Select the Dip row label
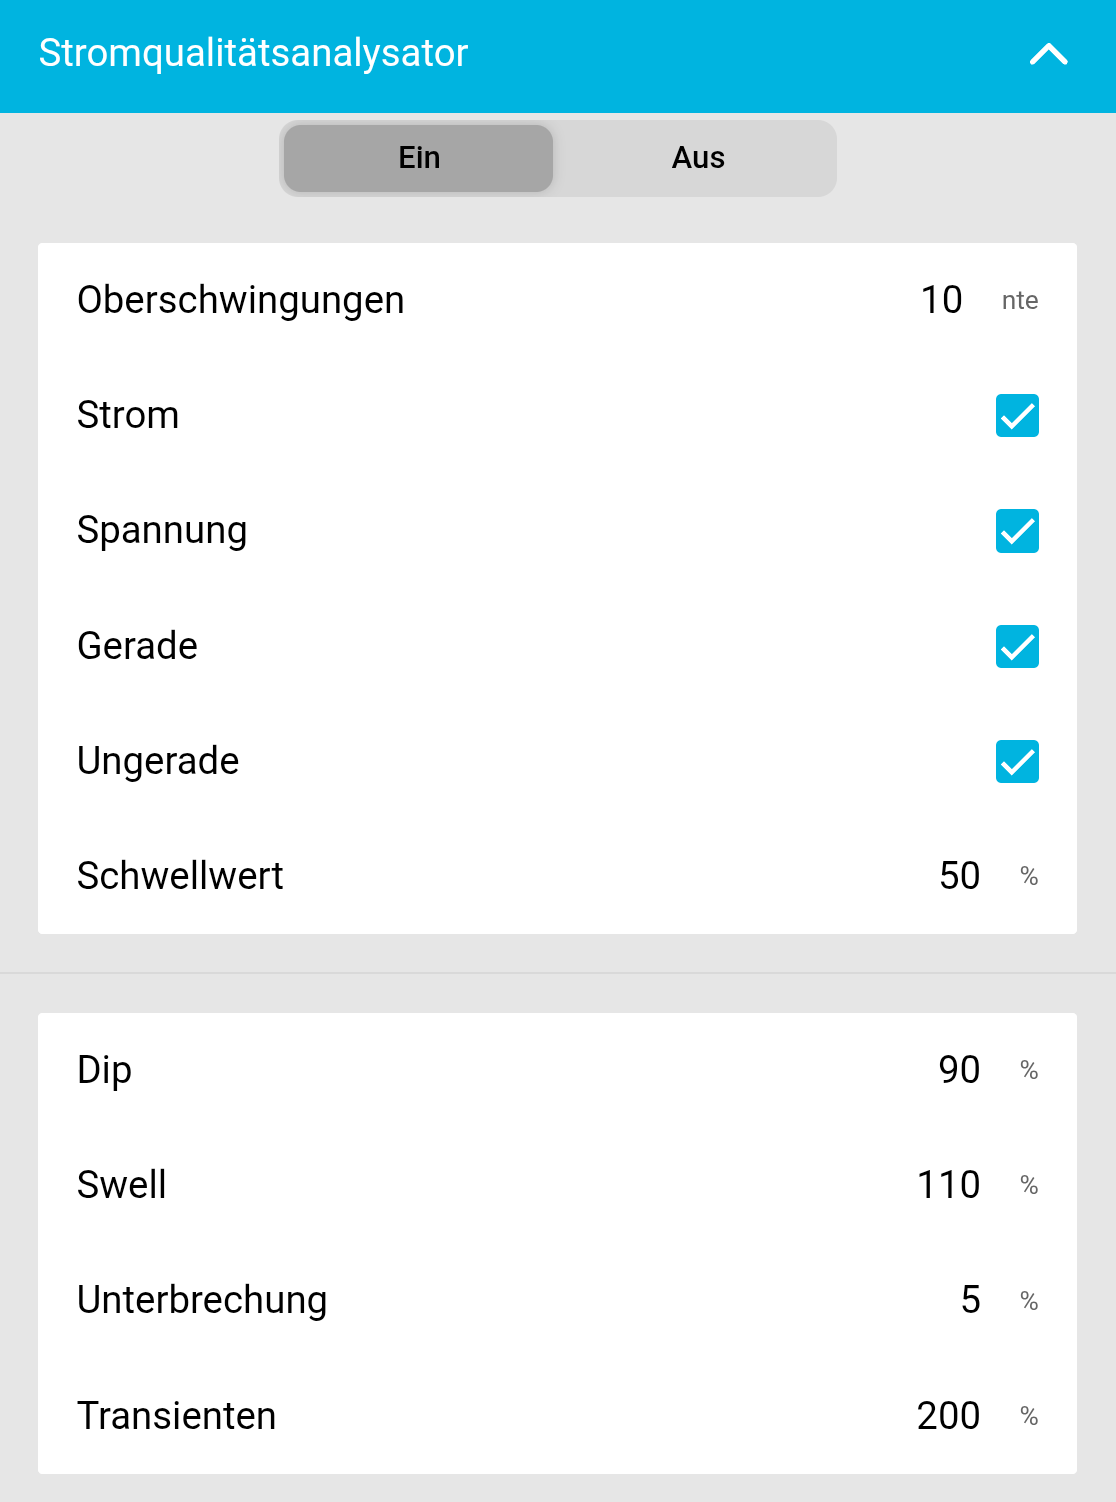Viewport: 1116px width, 1502px height. pyautogui.click(x=104, y=1070)
